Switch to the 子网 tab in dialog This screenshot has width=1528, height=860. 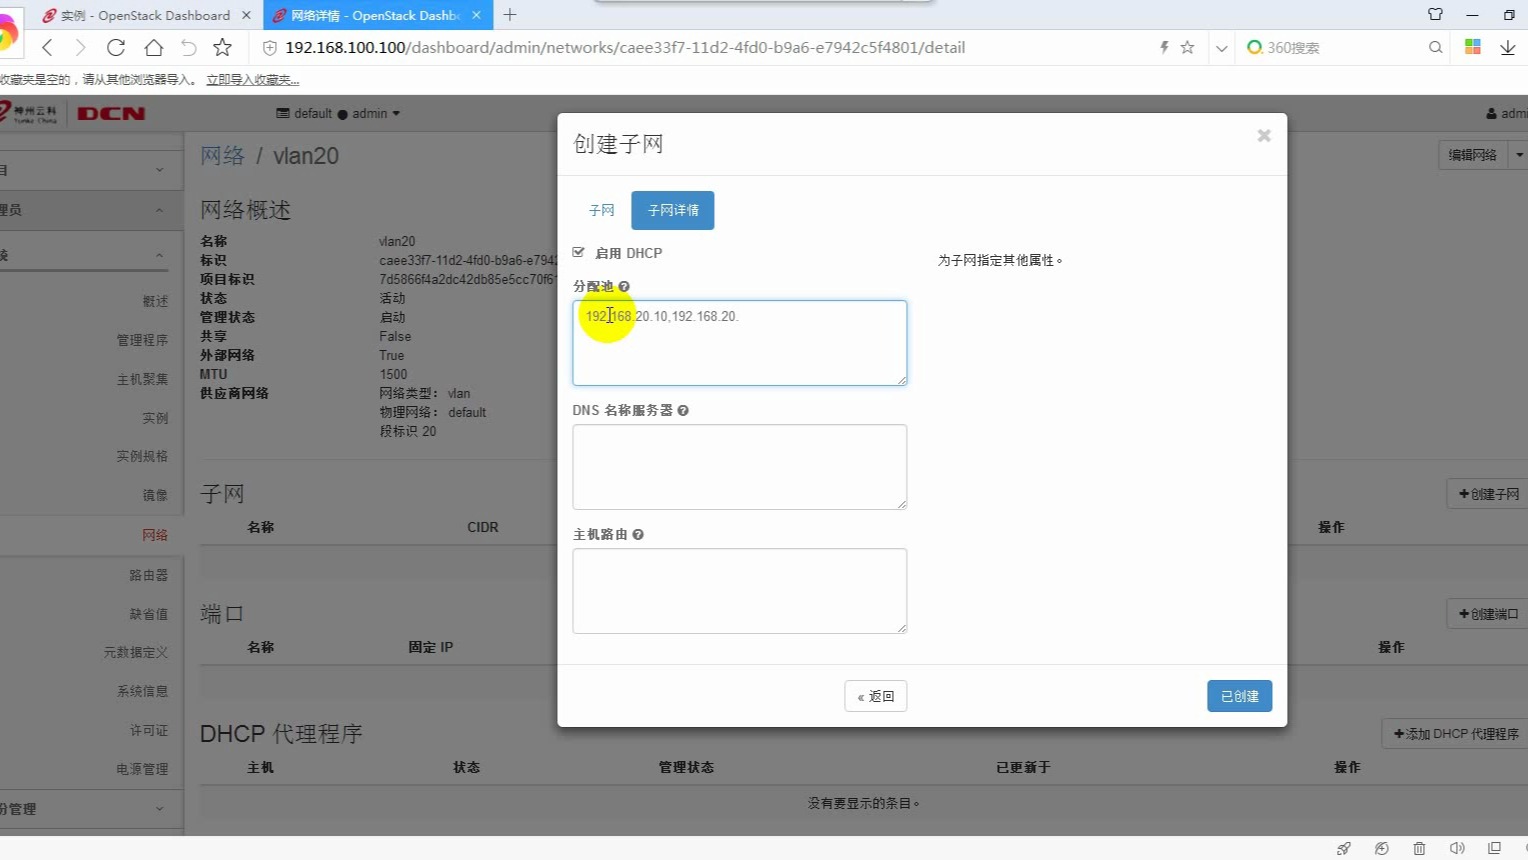(602, 210)
